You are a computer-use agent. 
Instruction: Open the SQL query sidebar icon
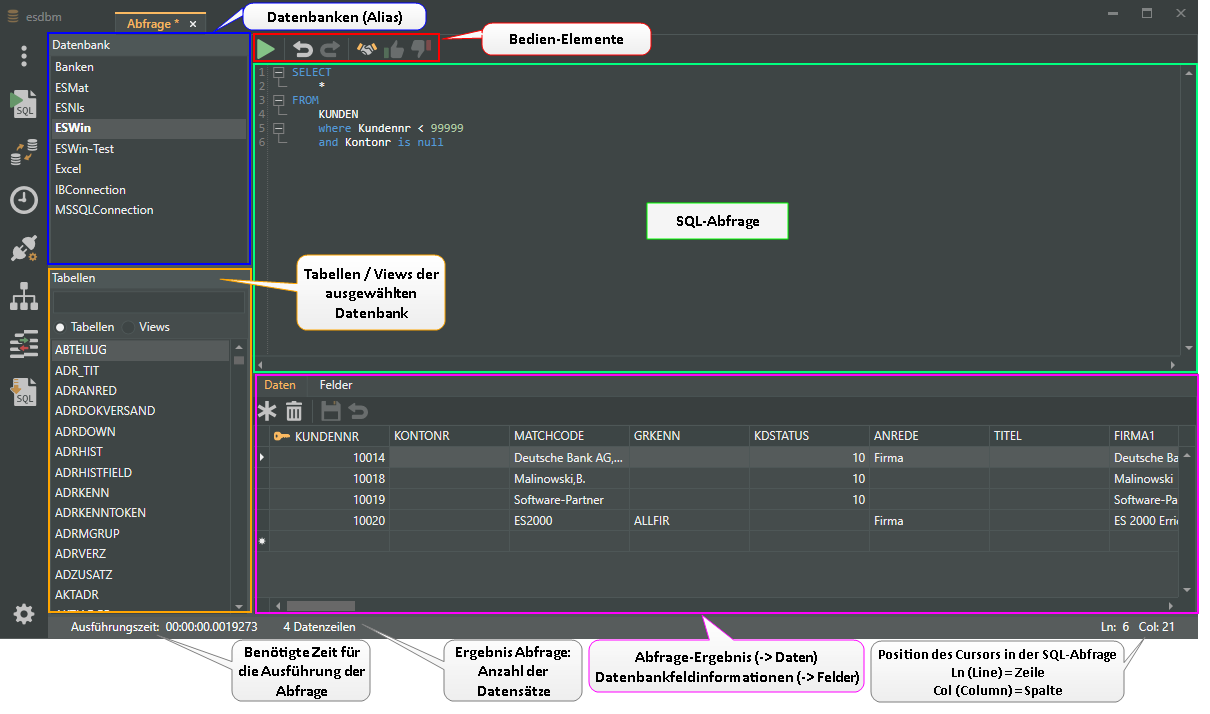[x=23, y=104]
